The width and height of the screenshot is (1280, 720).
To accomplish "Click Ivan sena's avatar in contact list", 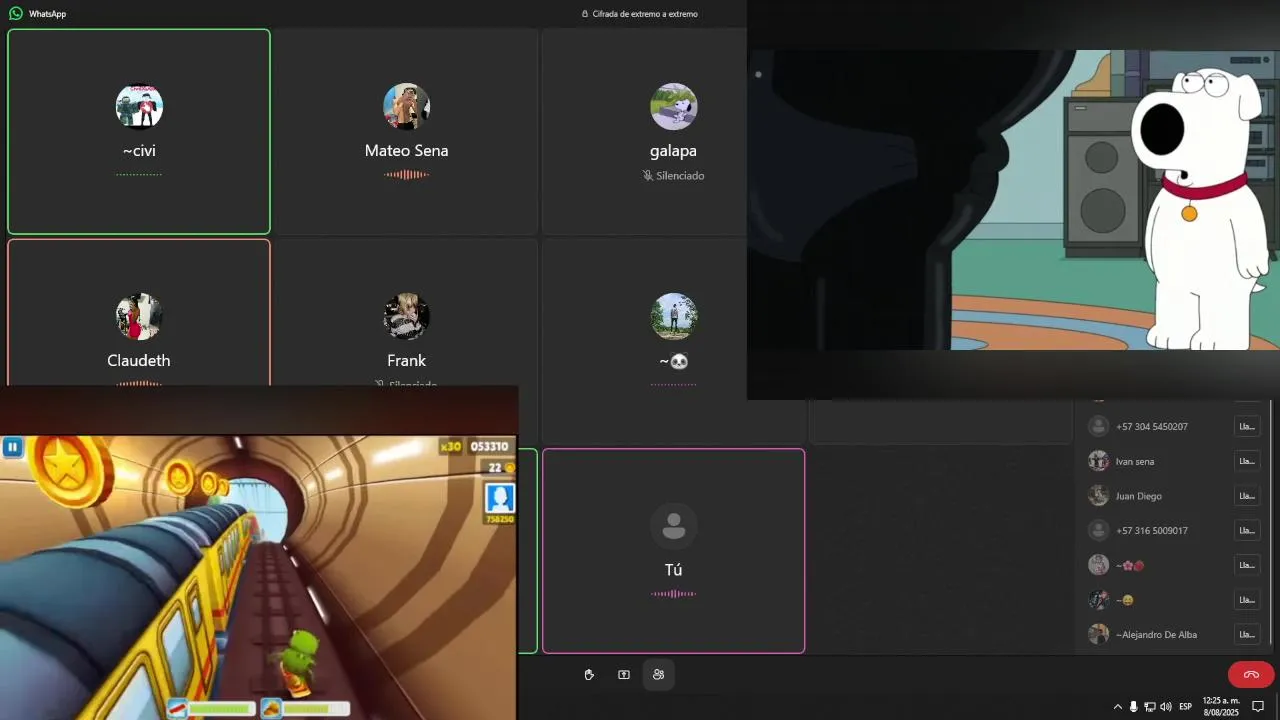I will coord(1098,460).
